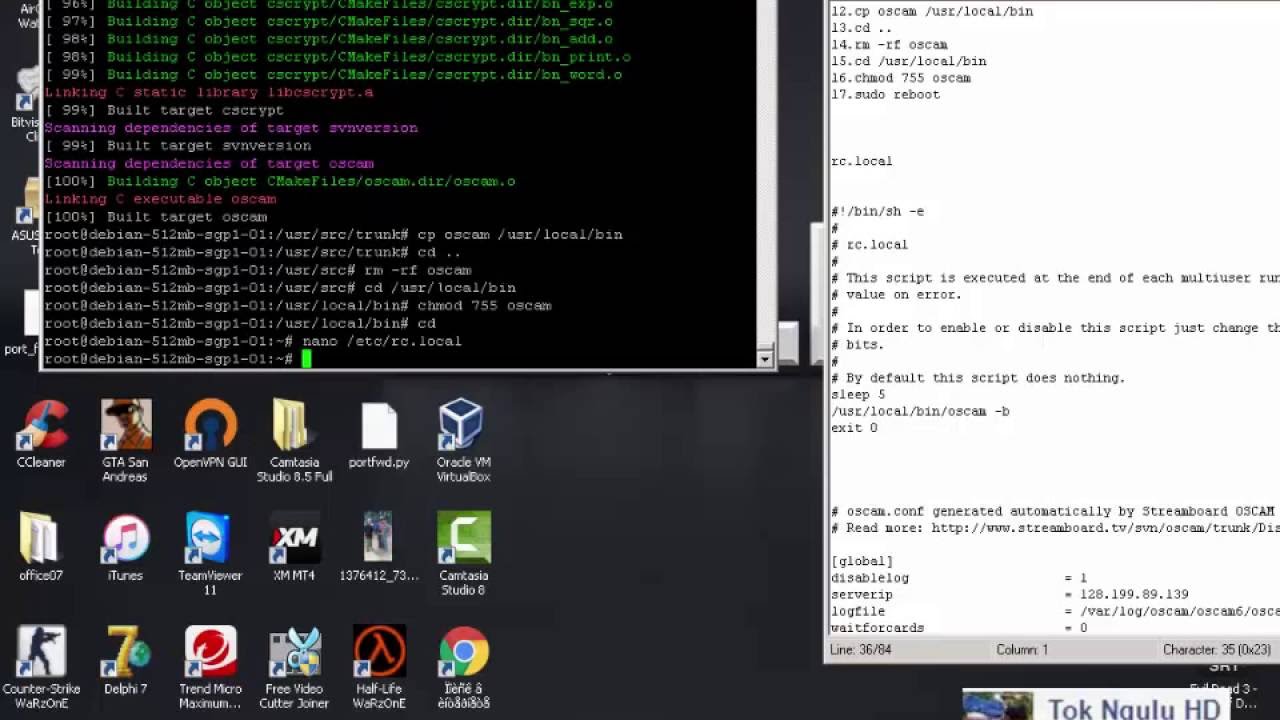Open Google Chrome desktop shortcut
The image size is (1280, 720).
tap(463, 666)
